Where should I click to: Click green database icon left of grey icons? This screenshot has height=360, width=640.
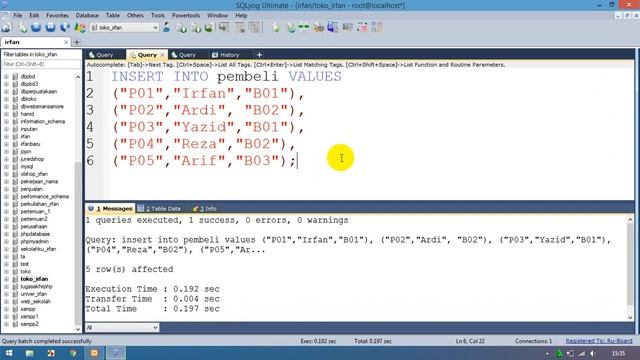point(210,28)
